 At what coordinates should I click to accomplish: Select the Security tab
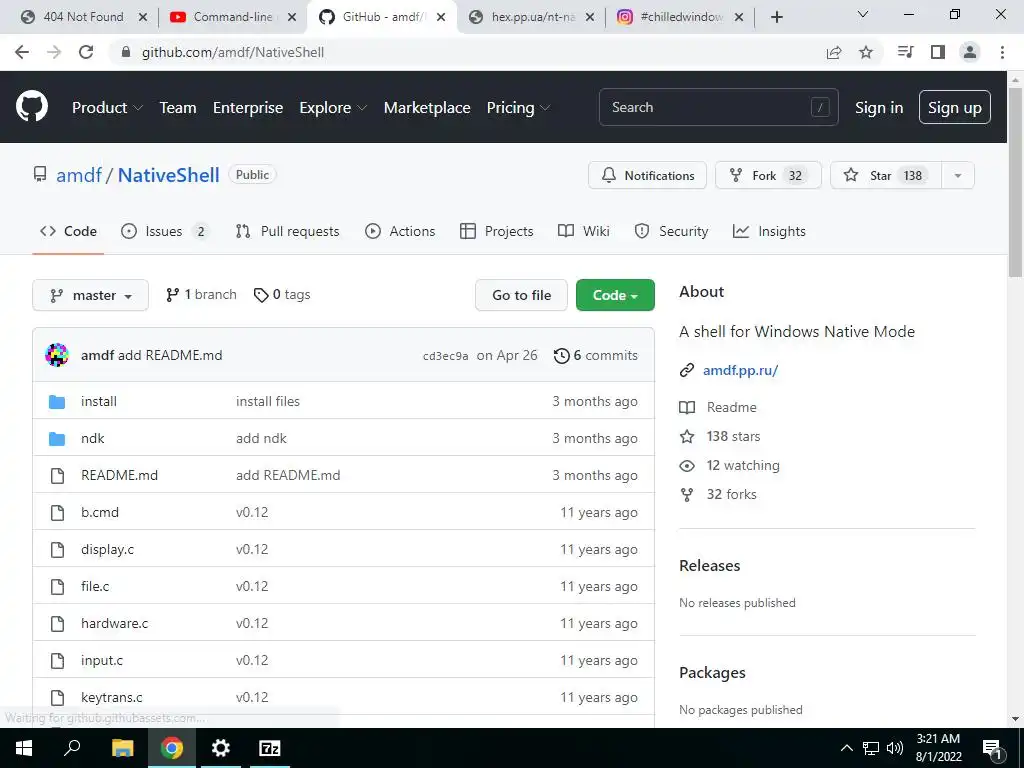tap(671, 231)
